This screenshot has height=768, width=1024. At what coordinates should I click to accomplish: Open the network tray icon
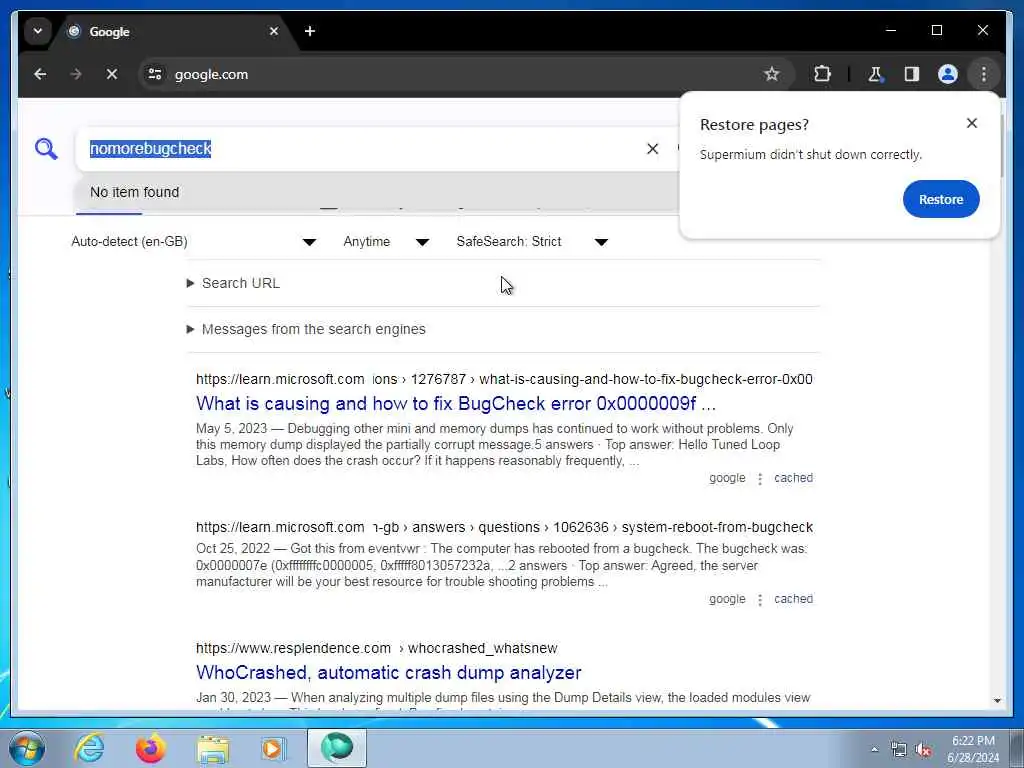pos(899,750)
